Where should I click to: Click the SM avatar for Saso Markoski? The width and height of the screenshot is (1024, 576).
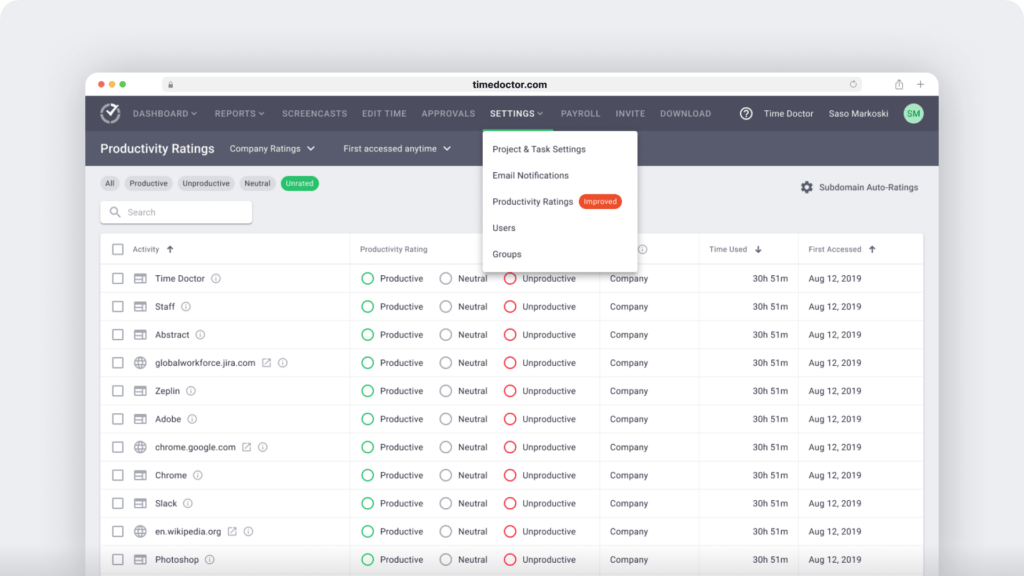(912, 113)
